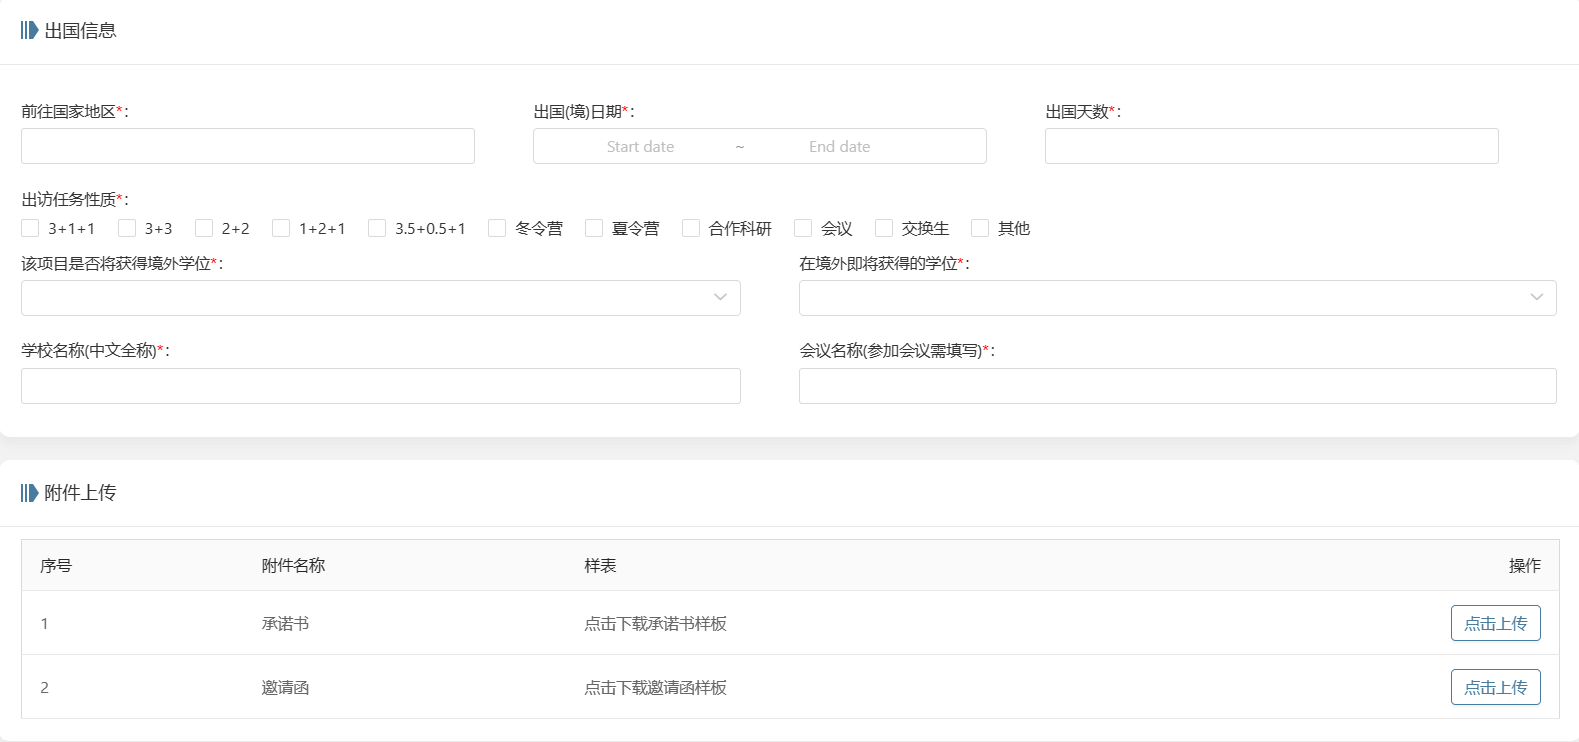The height and width of the screenshot is (742, 1579).
Task: Click upload button for 邀请函
Action: 1495,687
